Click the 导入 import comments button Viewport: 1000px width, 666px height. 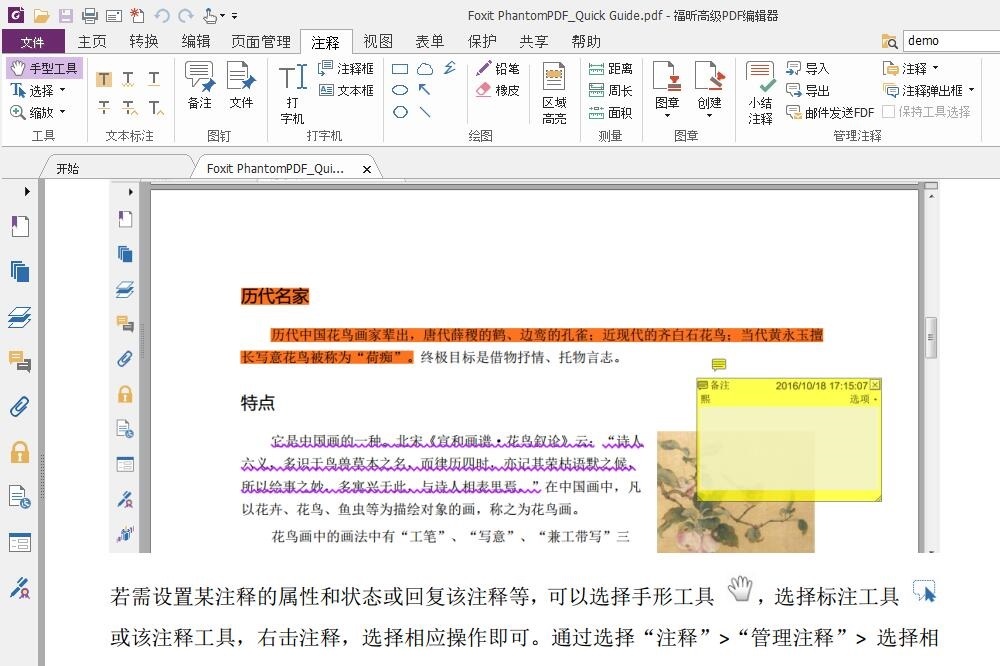[807, 68]
